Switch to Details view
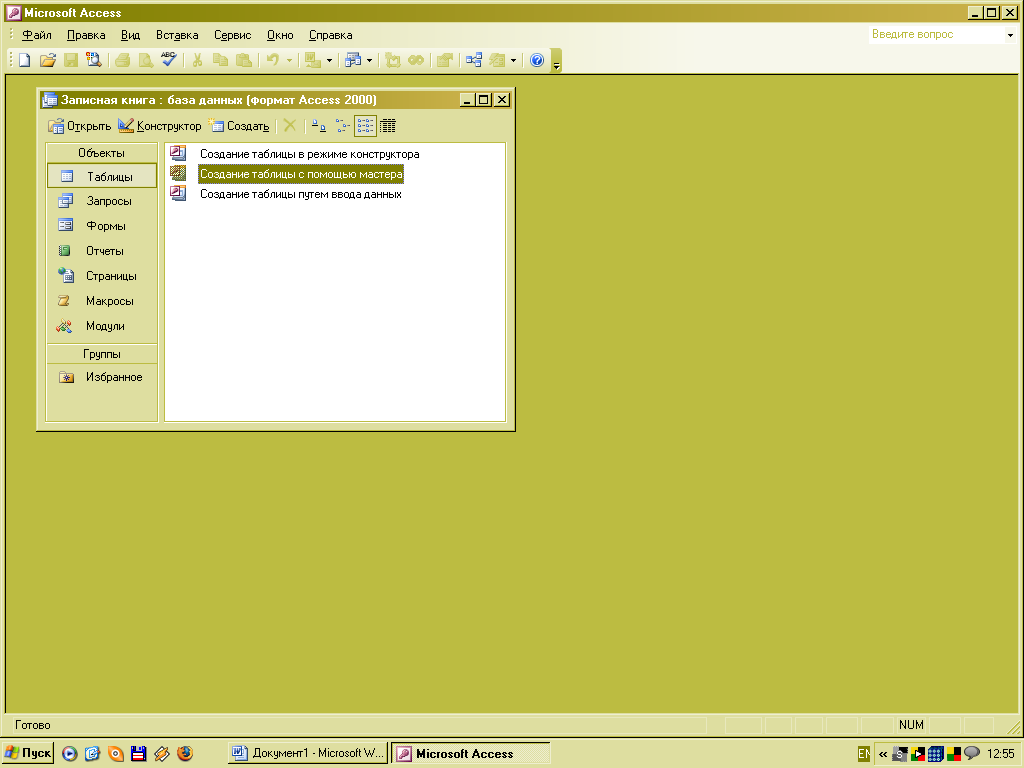This screenshot has height=768, width=1024. (388, 126)
